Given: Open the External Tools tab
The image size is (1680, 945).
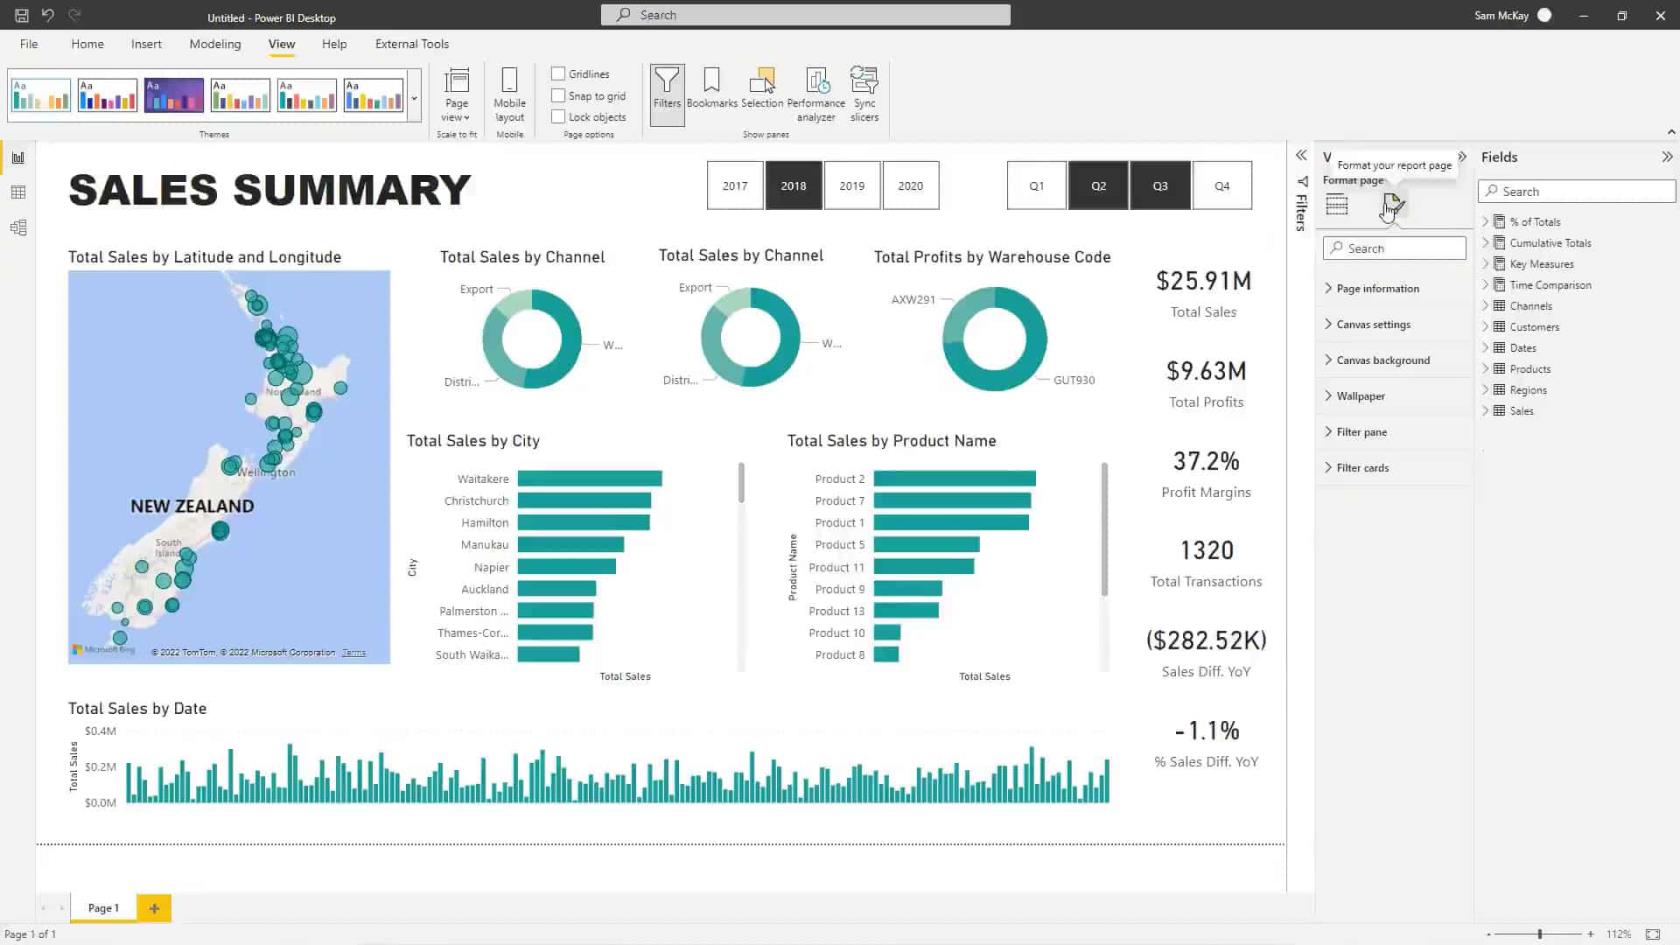Looking at the screenshot, I should click(412, 44).
